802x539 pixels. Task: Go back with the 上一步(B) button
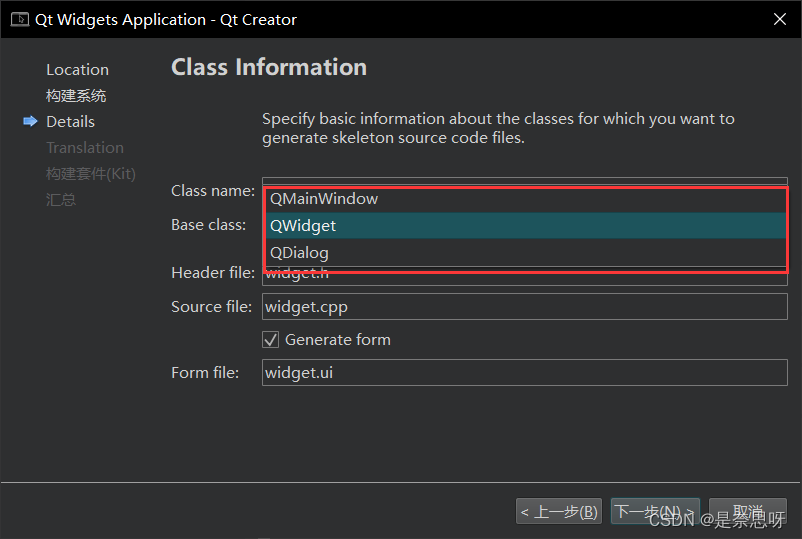click(559, 511)
